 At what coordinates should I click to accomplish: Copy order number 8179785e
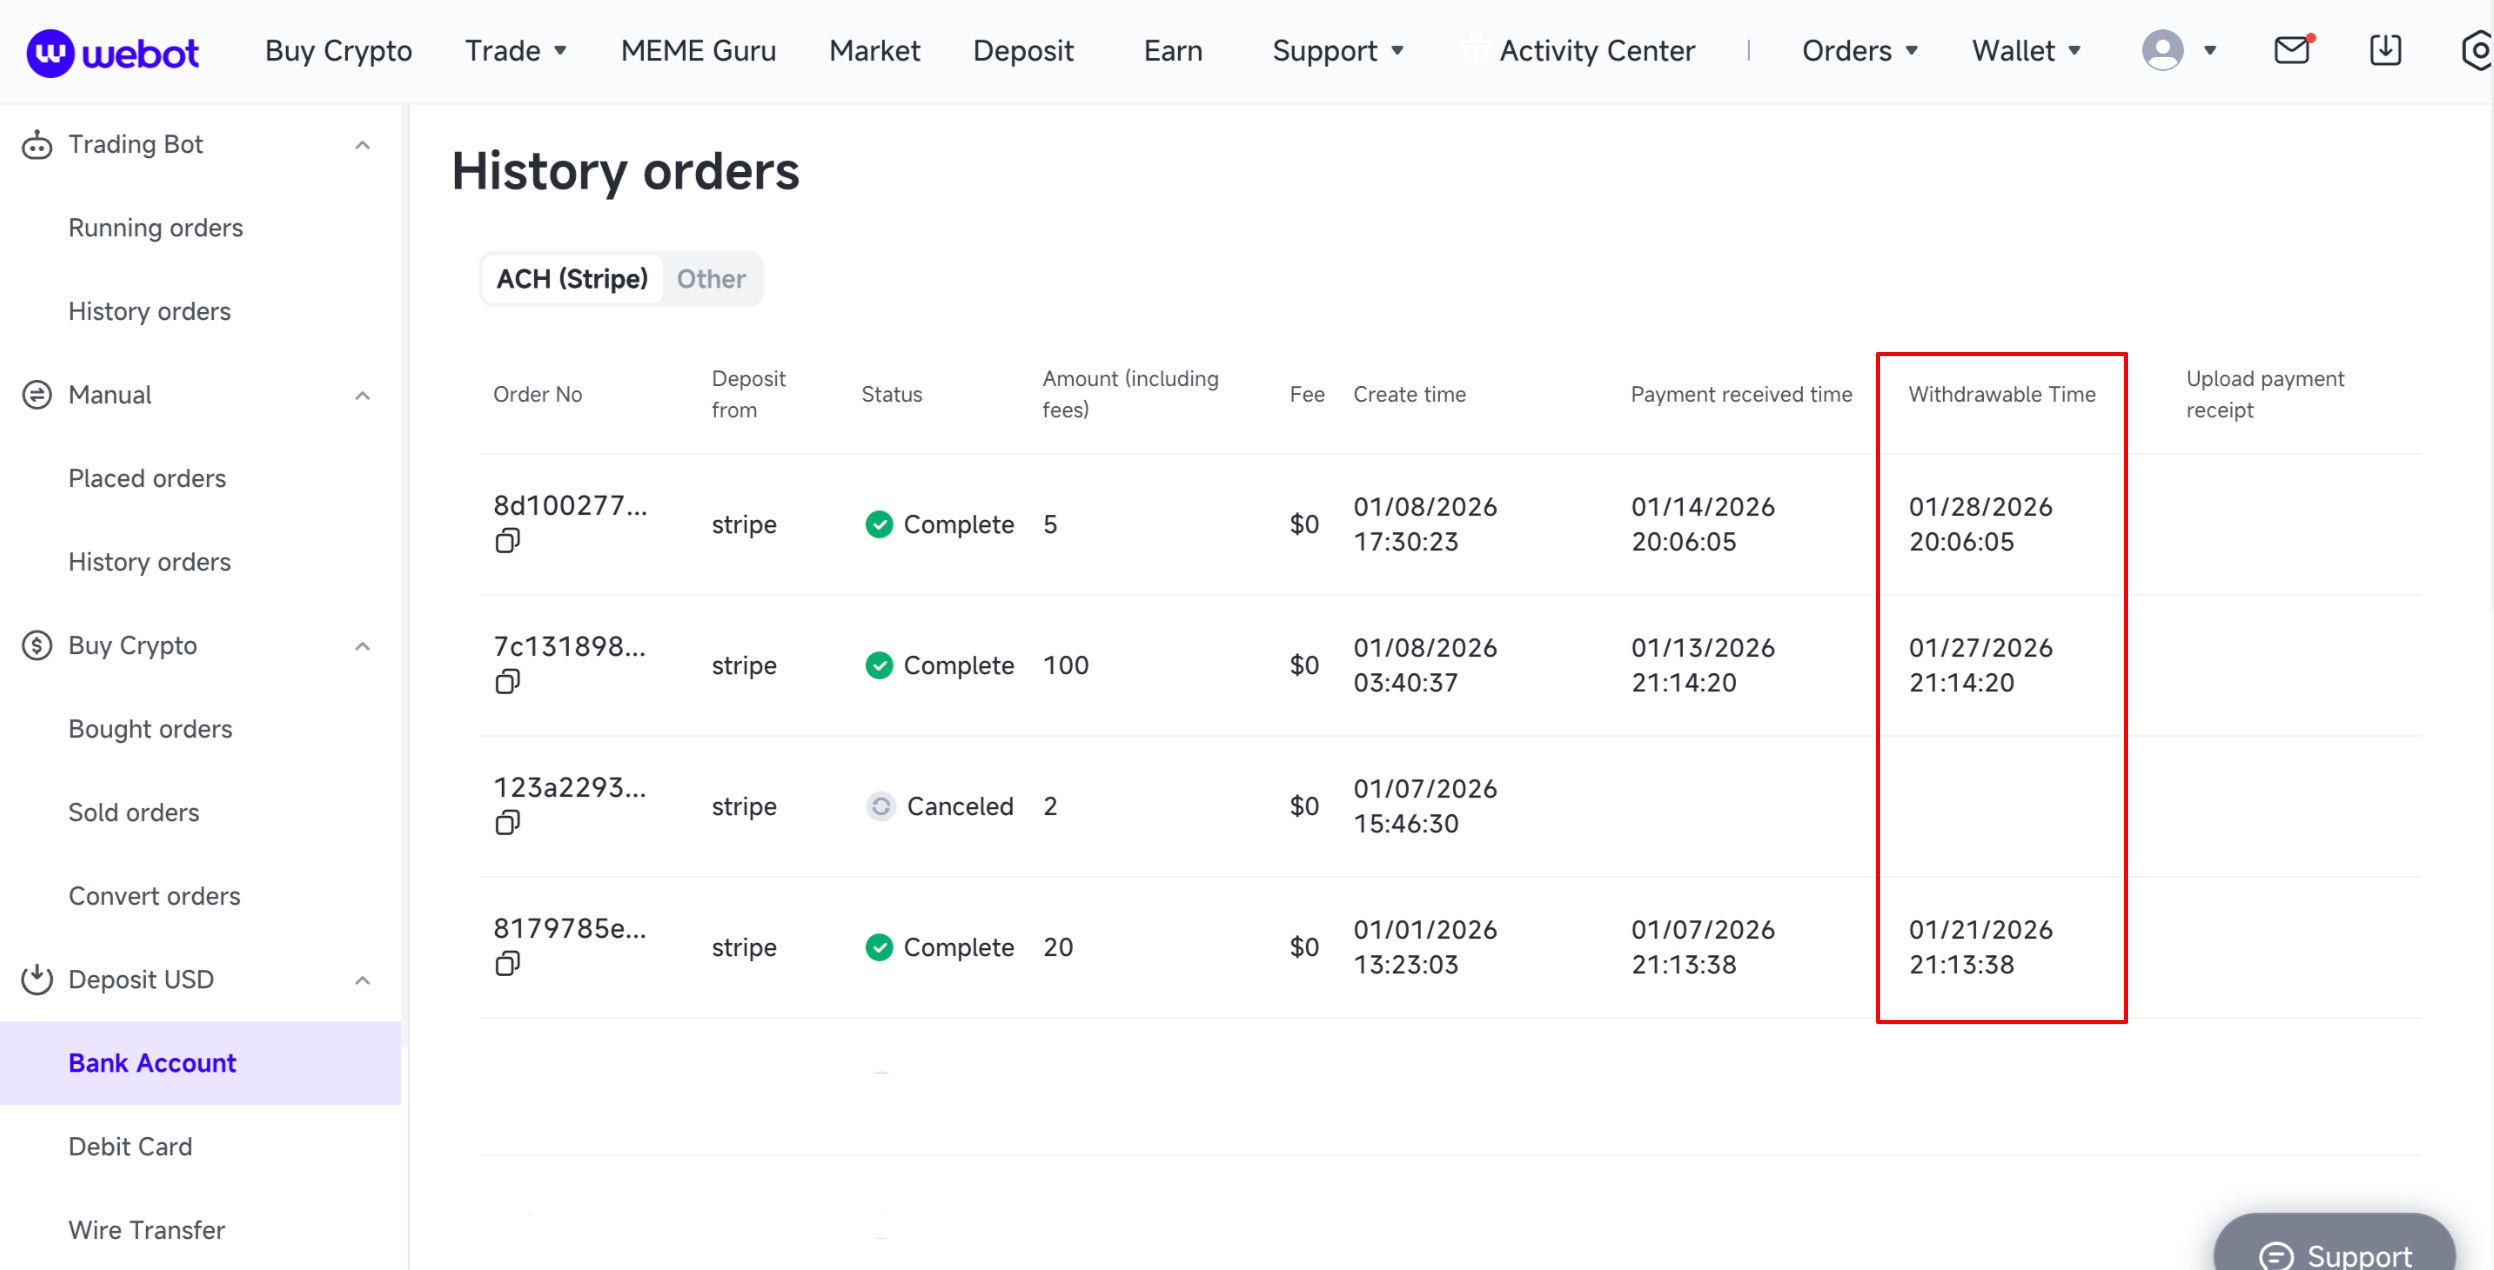point(508,964)
